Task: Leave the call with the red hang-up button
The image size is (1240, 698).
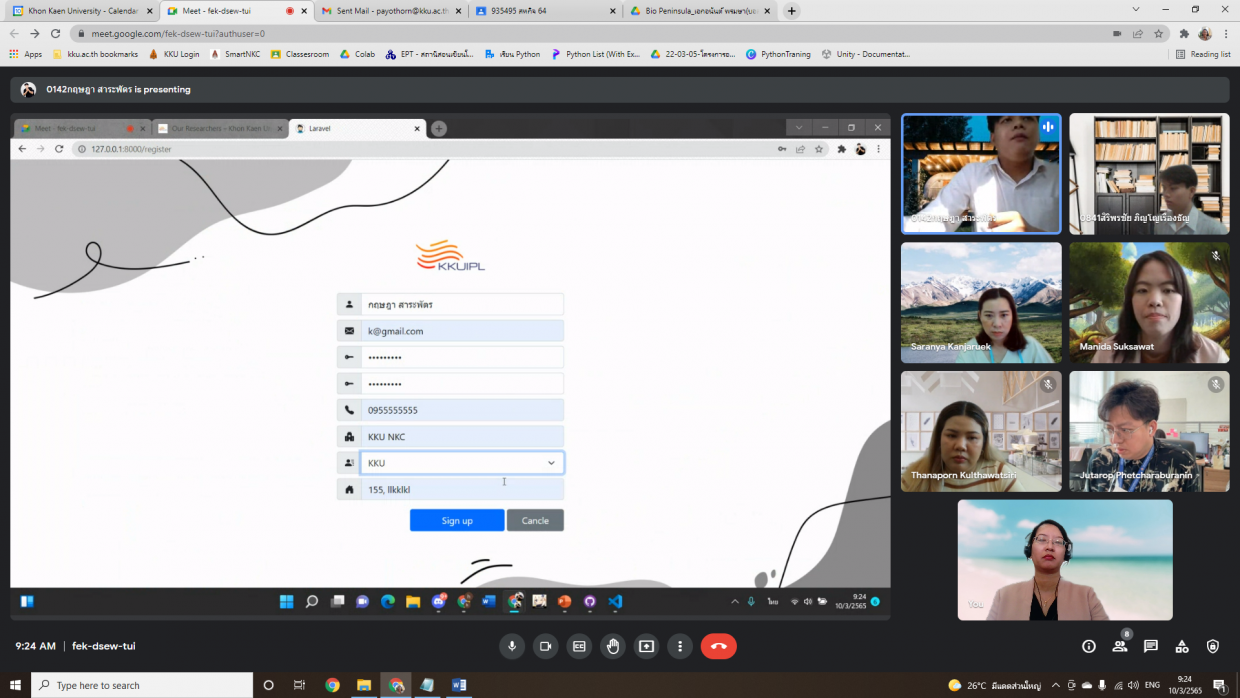Action: pos(718,646)
